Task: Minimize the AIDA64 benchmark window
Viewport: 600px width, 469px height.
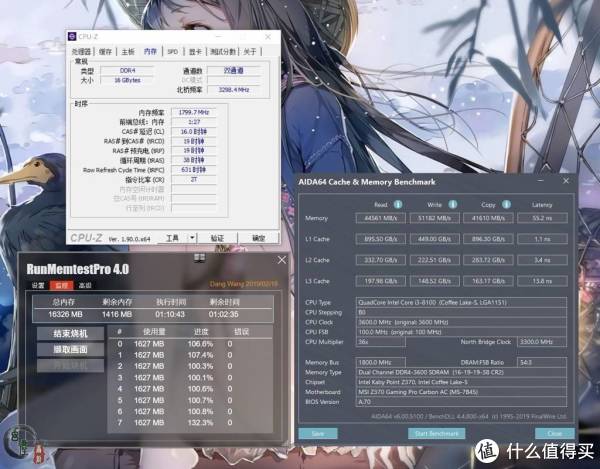Action: pos(541,181)
